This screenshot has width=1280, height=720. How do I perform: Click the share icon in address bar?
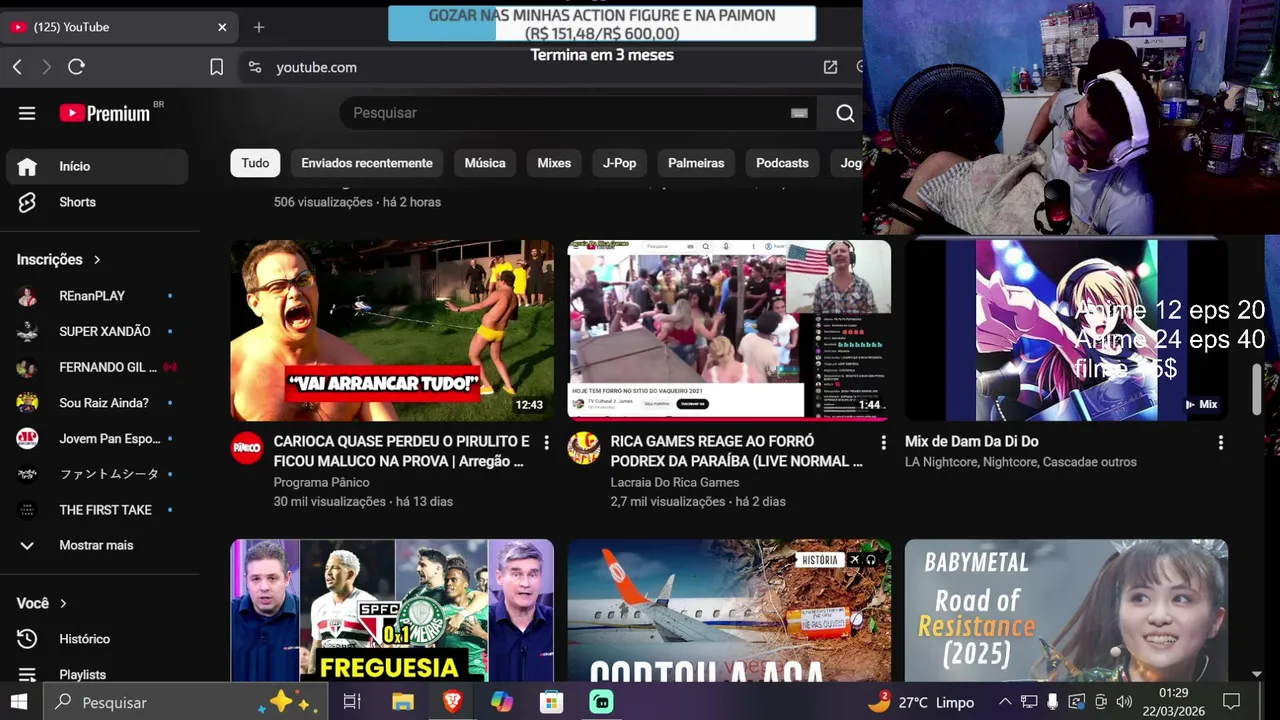(830, 67)
